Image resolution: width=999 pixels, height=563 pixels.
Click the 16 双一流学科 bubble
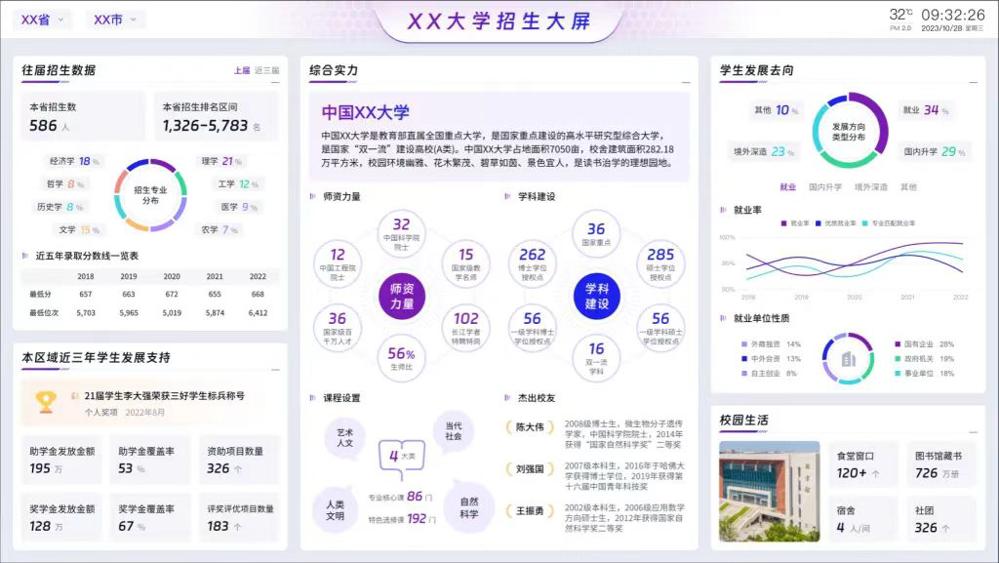596,359
